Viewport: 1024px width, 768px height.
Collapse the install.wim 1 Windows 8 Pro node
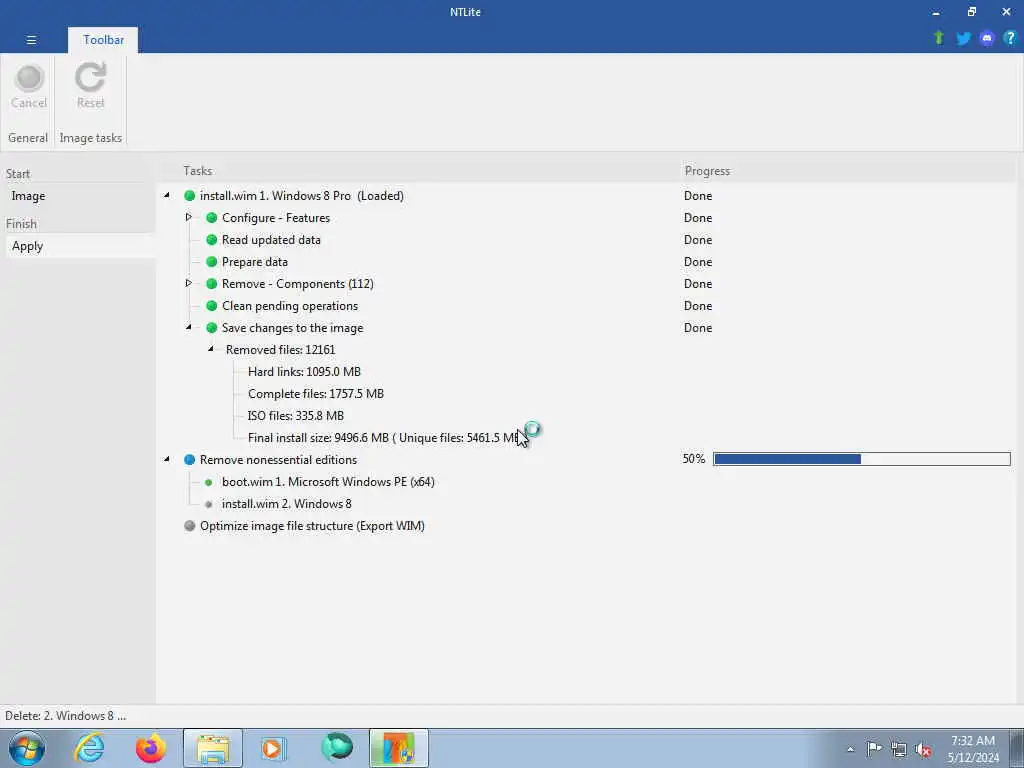[167, 195]
